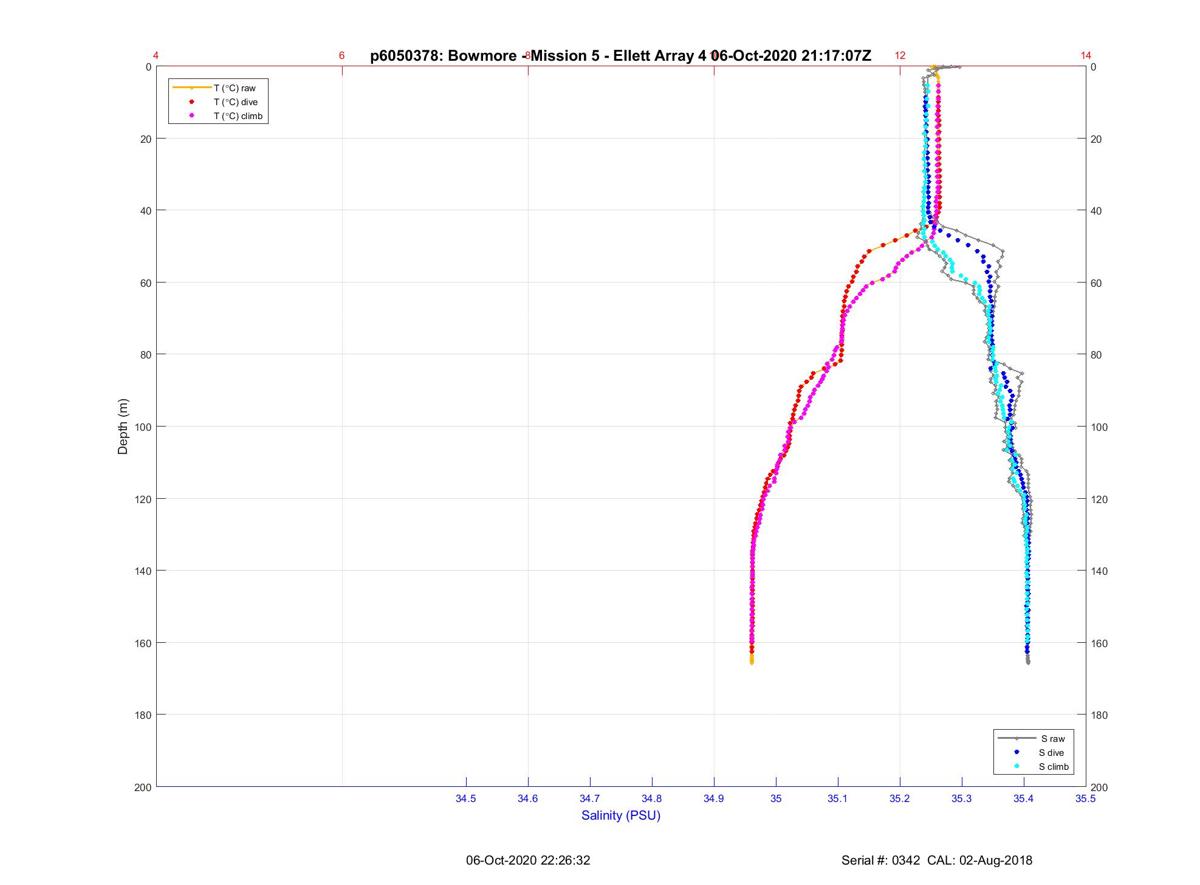Click the salinity tick label 35.1
Viewport: 1200px width, 885px height.
tap(838, 798)
